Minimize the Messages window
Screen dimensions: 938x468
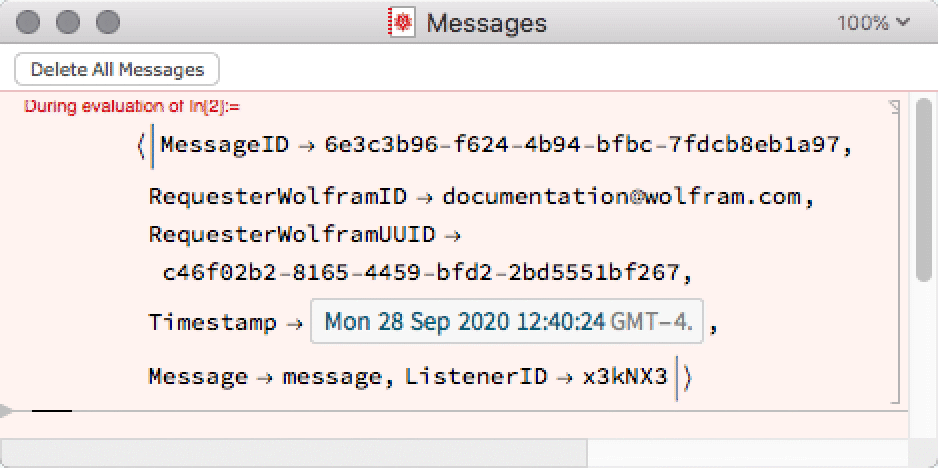(x=68, y=22)
